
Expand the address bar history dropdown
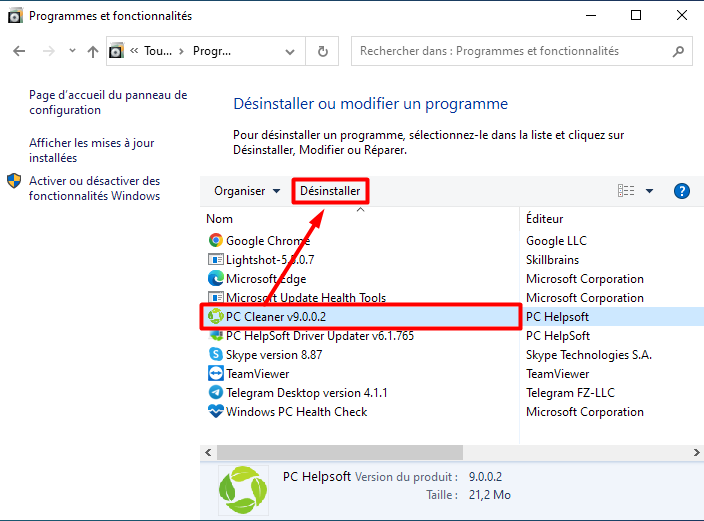click(x=290, y=52)
